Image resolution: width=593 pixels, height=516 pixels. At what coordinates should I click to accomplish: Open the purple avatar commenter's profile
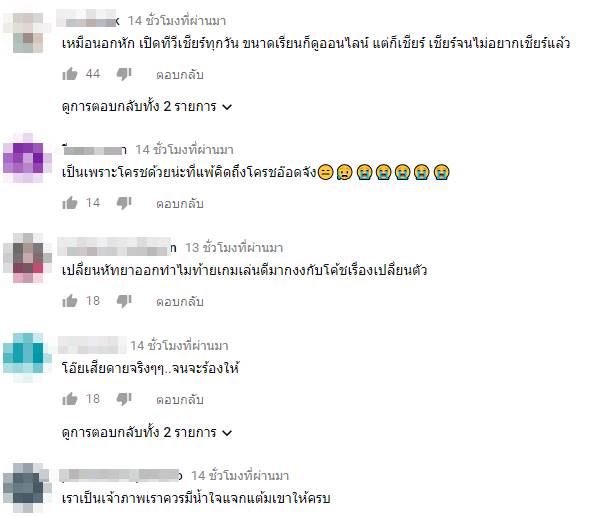(x=27, y=158)
